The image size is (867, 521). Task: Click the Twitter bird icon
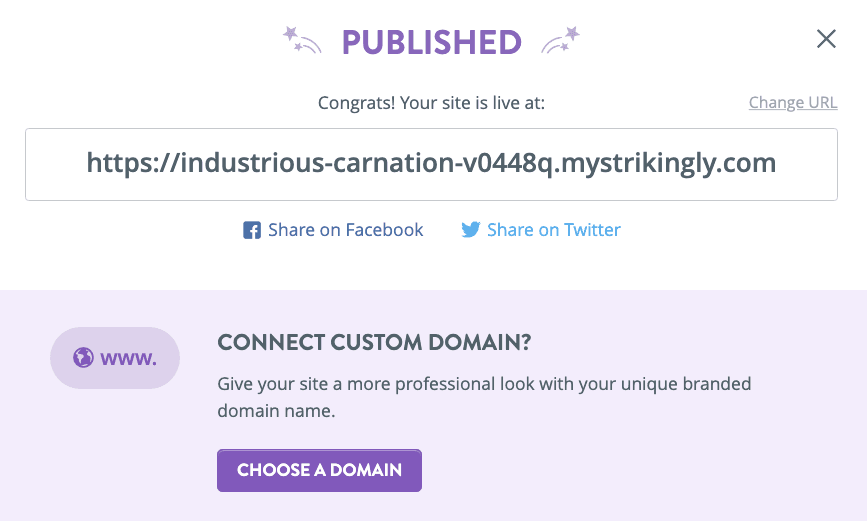[x=470, y=230]
